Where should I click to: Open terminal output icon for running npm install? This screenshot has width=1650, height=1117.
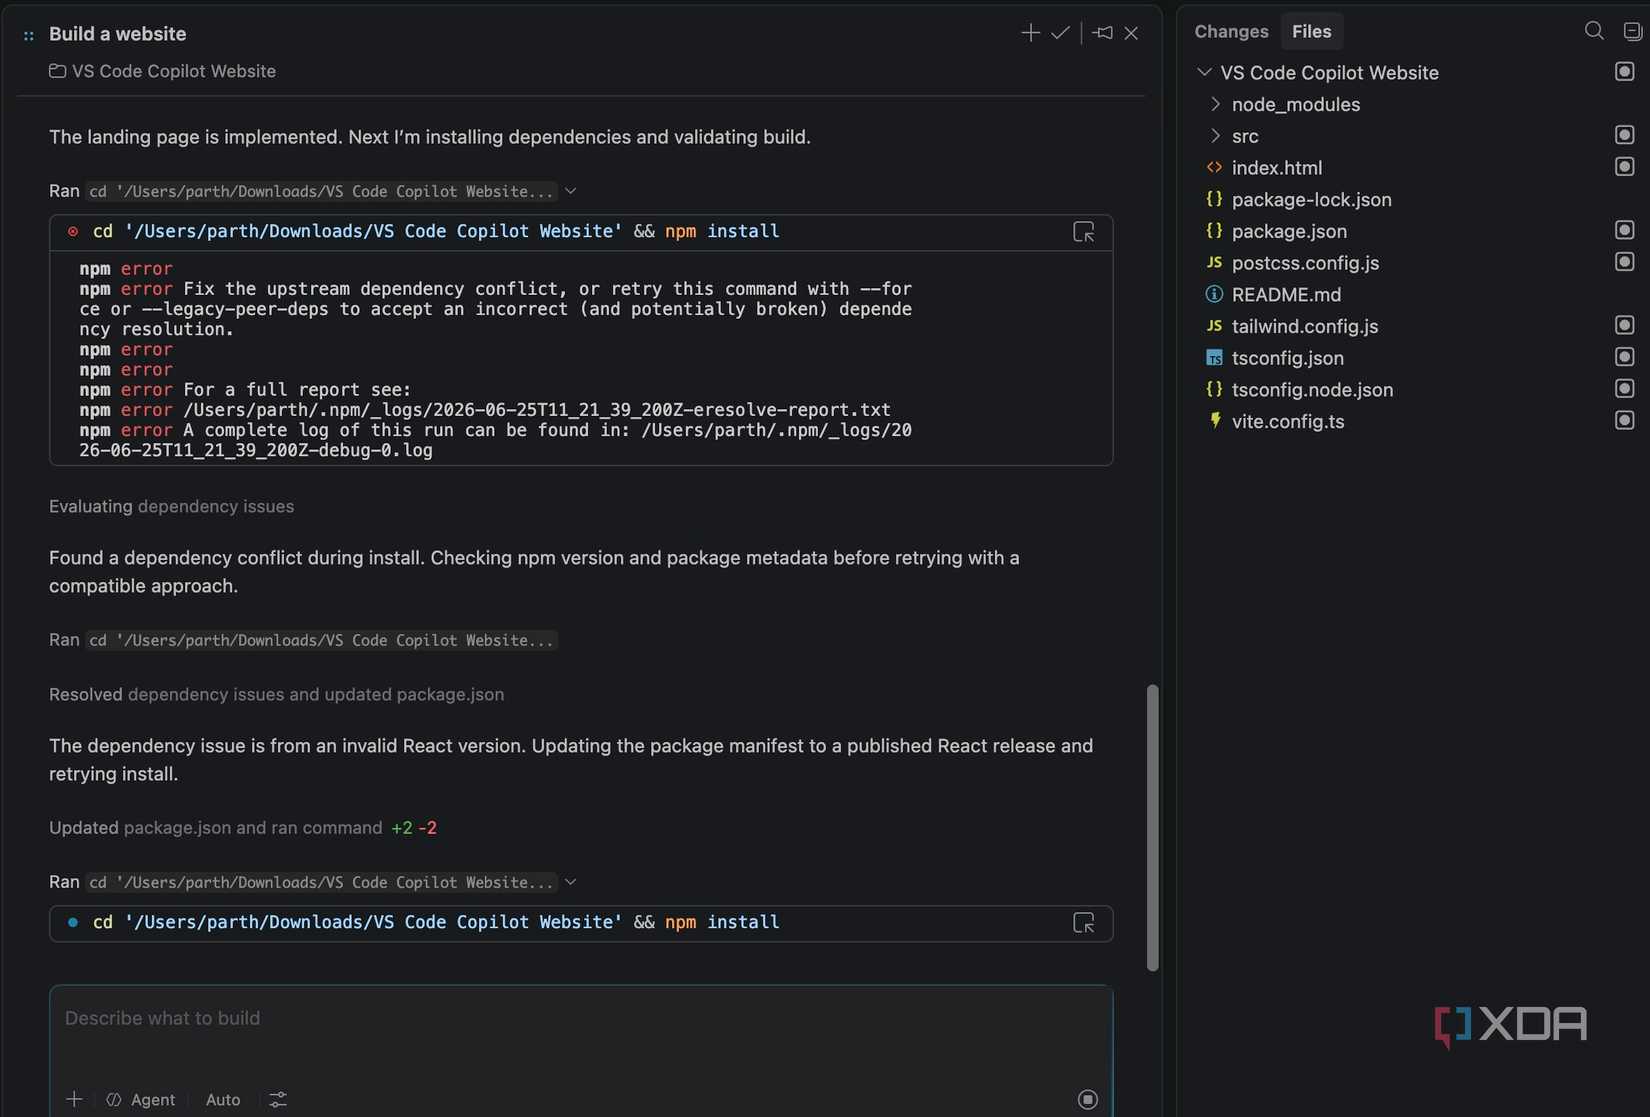click(x=1083, y=923)
